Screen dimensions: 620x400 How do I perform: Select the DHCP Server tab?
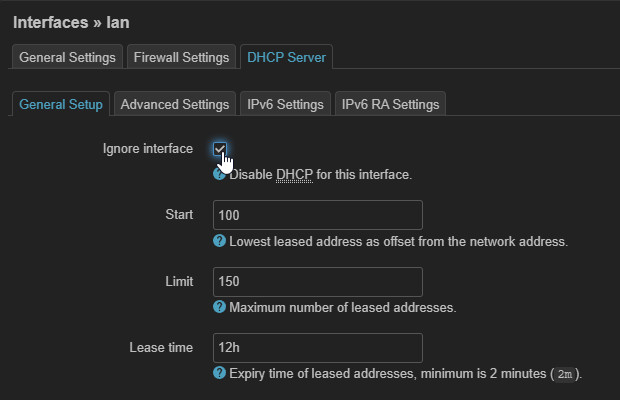[287, 57]
